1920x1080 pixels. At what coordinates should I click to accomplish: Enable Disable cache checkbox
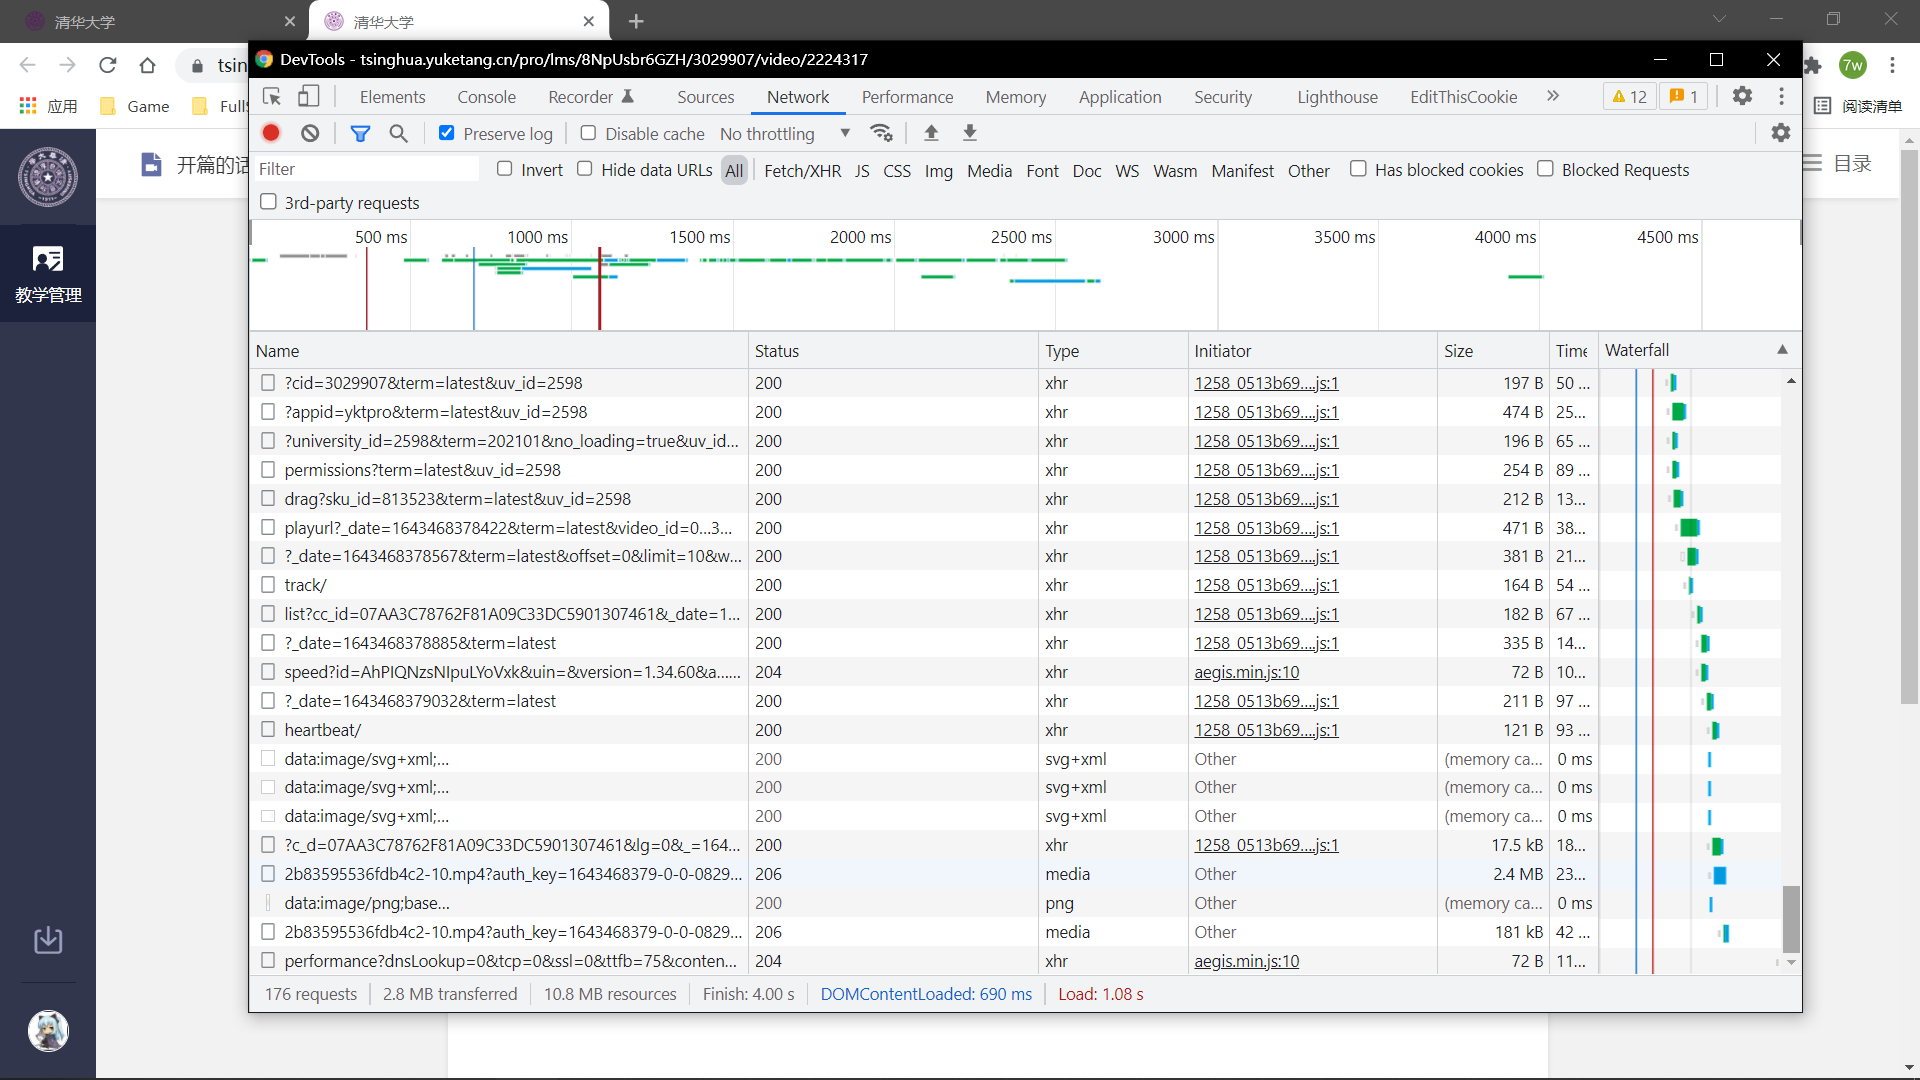click(x=588, y=133)
